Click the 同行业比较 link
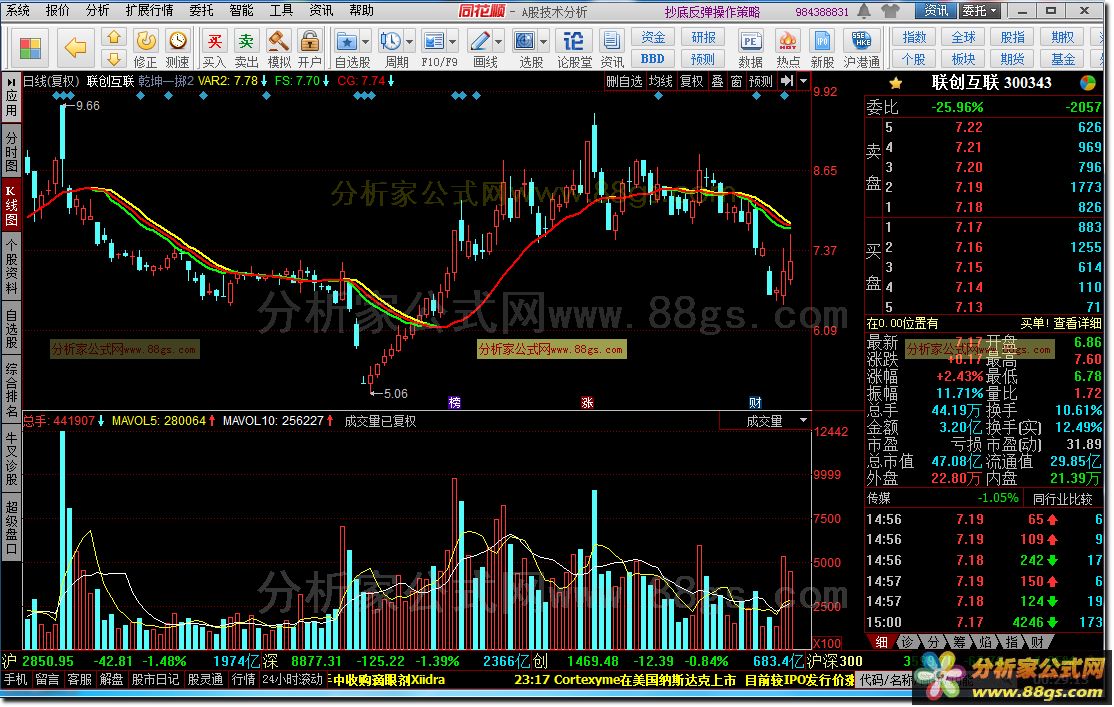Image resolution: width=1114 pixels, height=707 pixels. tap(1062, 499)
